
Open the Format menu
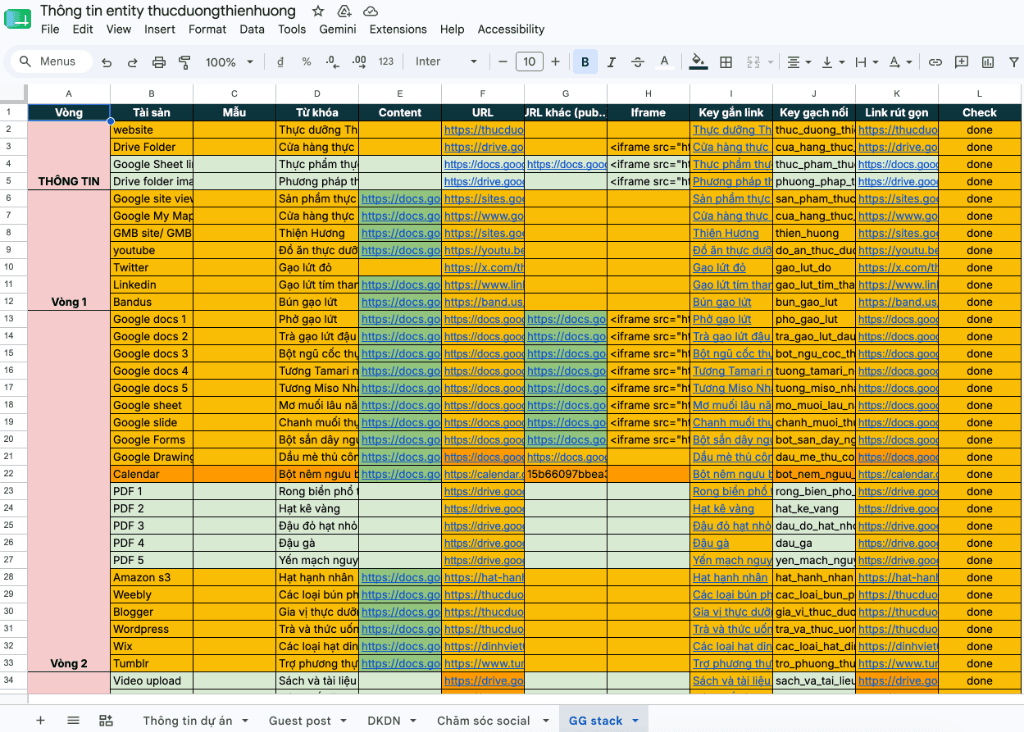pyautogui.click(x=207, y=29)
